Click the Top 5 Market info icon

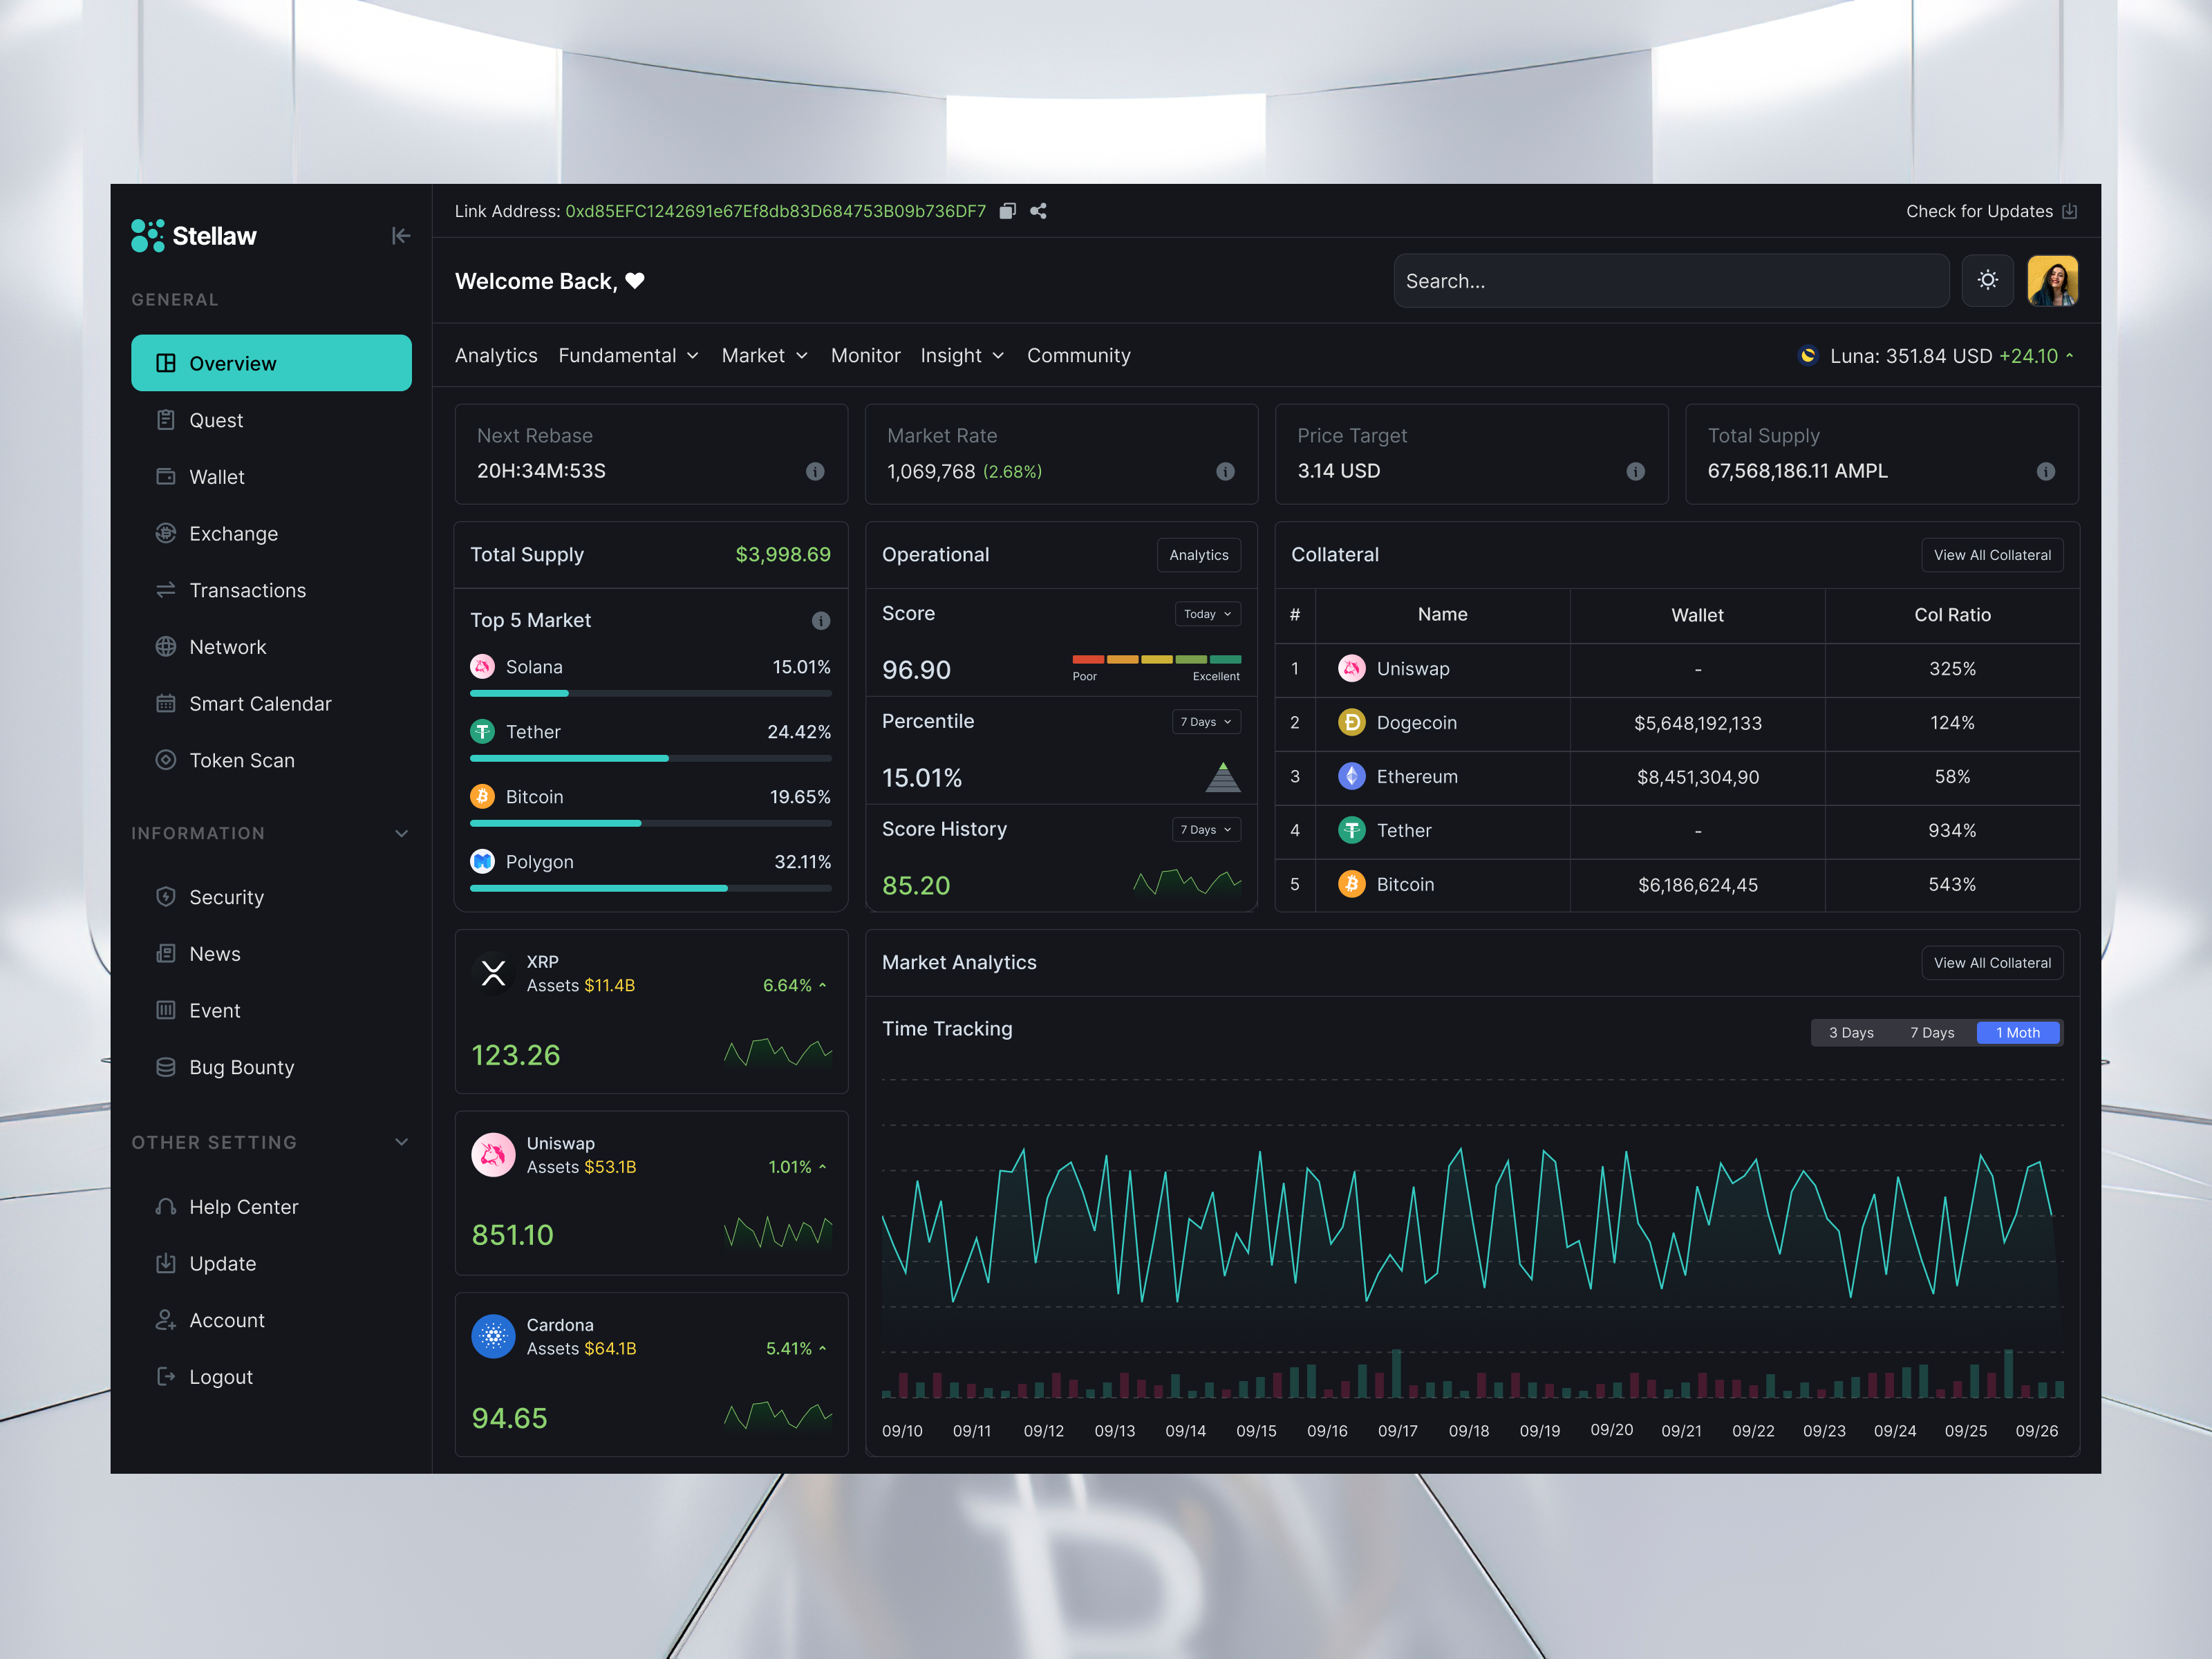[821, 620]
